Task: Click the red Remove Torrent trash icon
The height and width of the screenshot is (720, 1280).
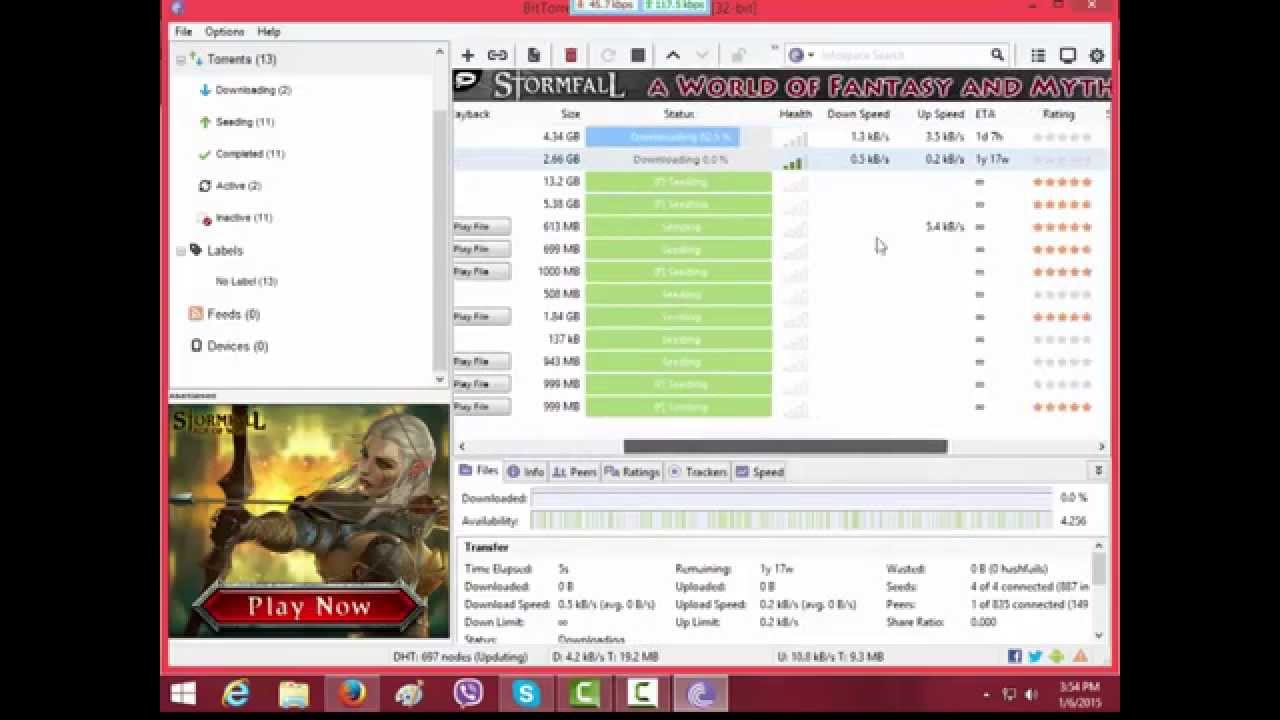Action: (x=571, y=55)
